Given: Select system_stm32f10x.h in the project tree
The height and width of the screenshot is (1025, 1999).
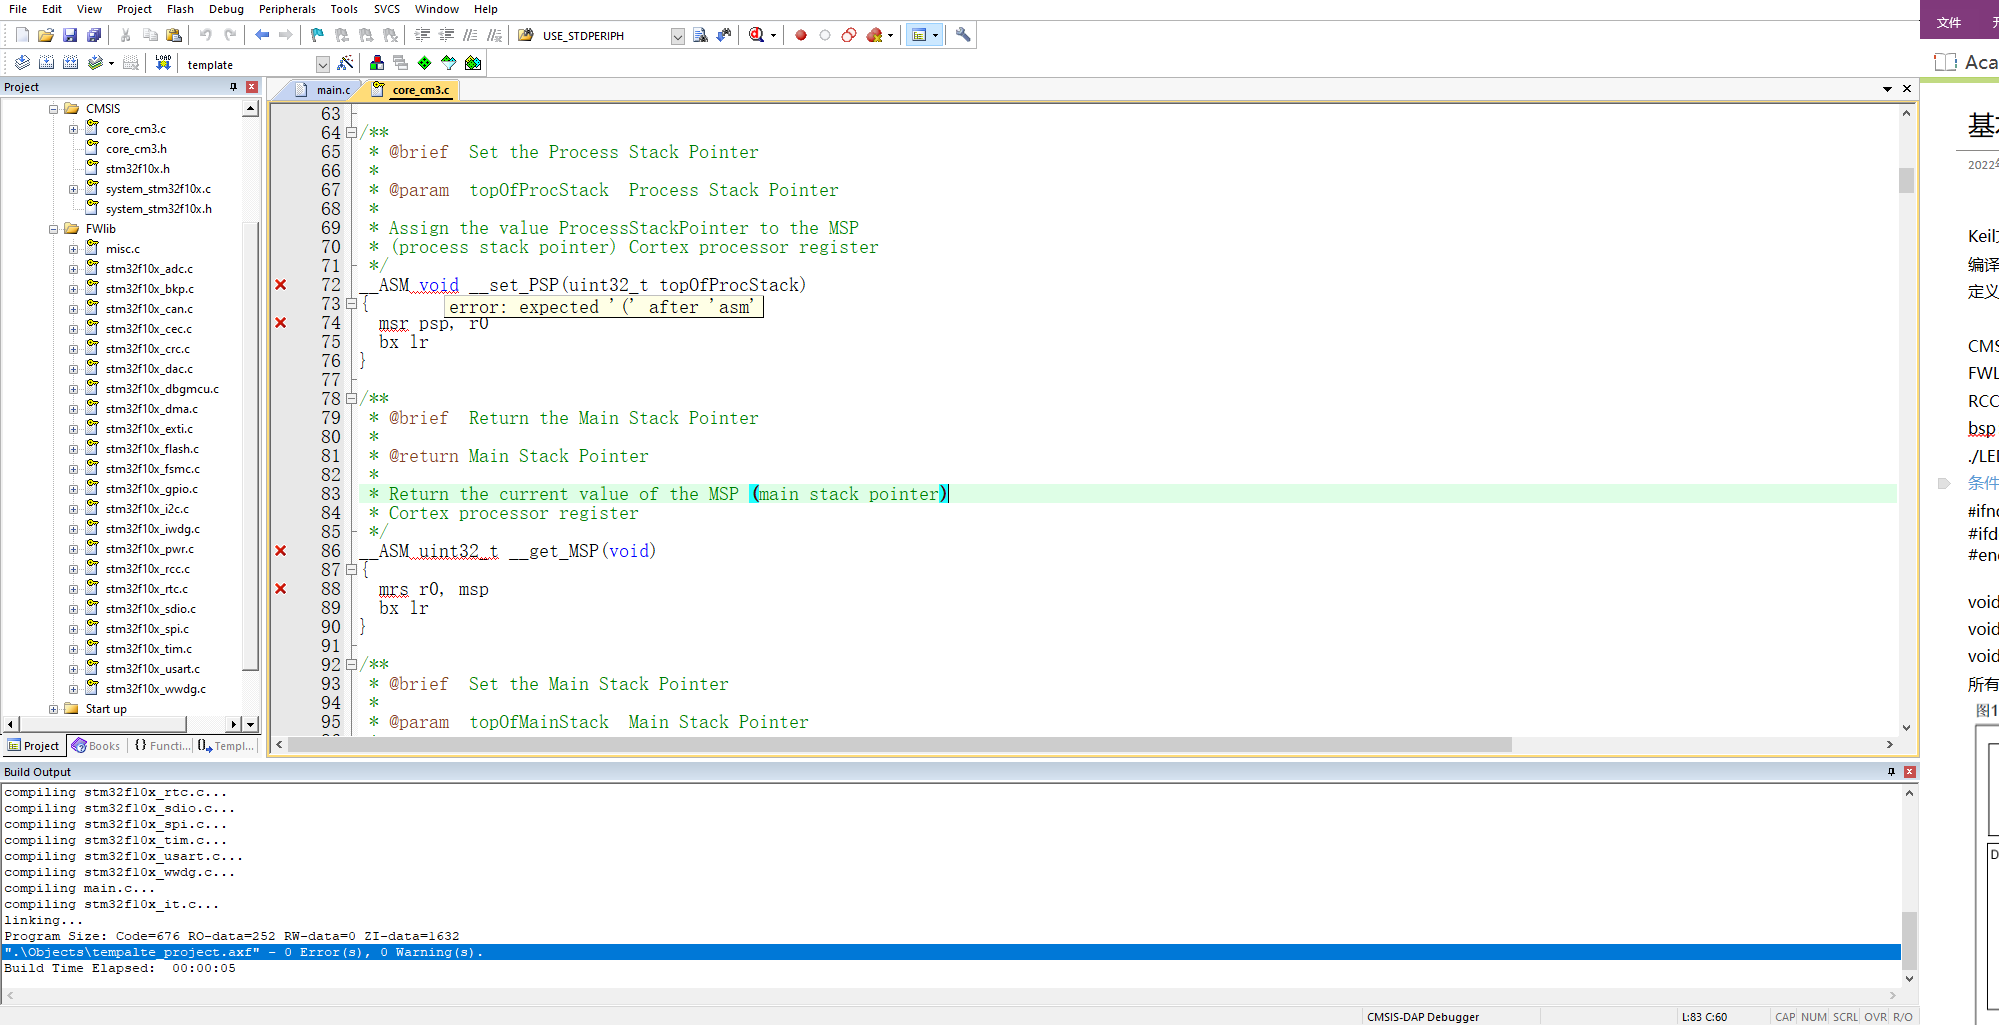Looking at the screenshot, I should tap(158, 209).
